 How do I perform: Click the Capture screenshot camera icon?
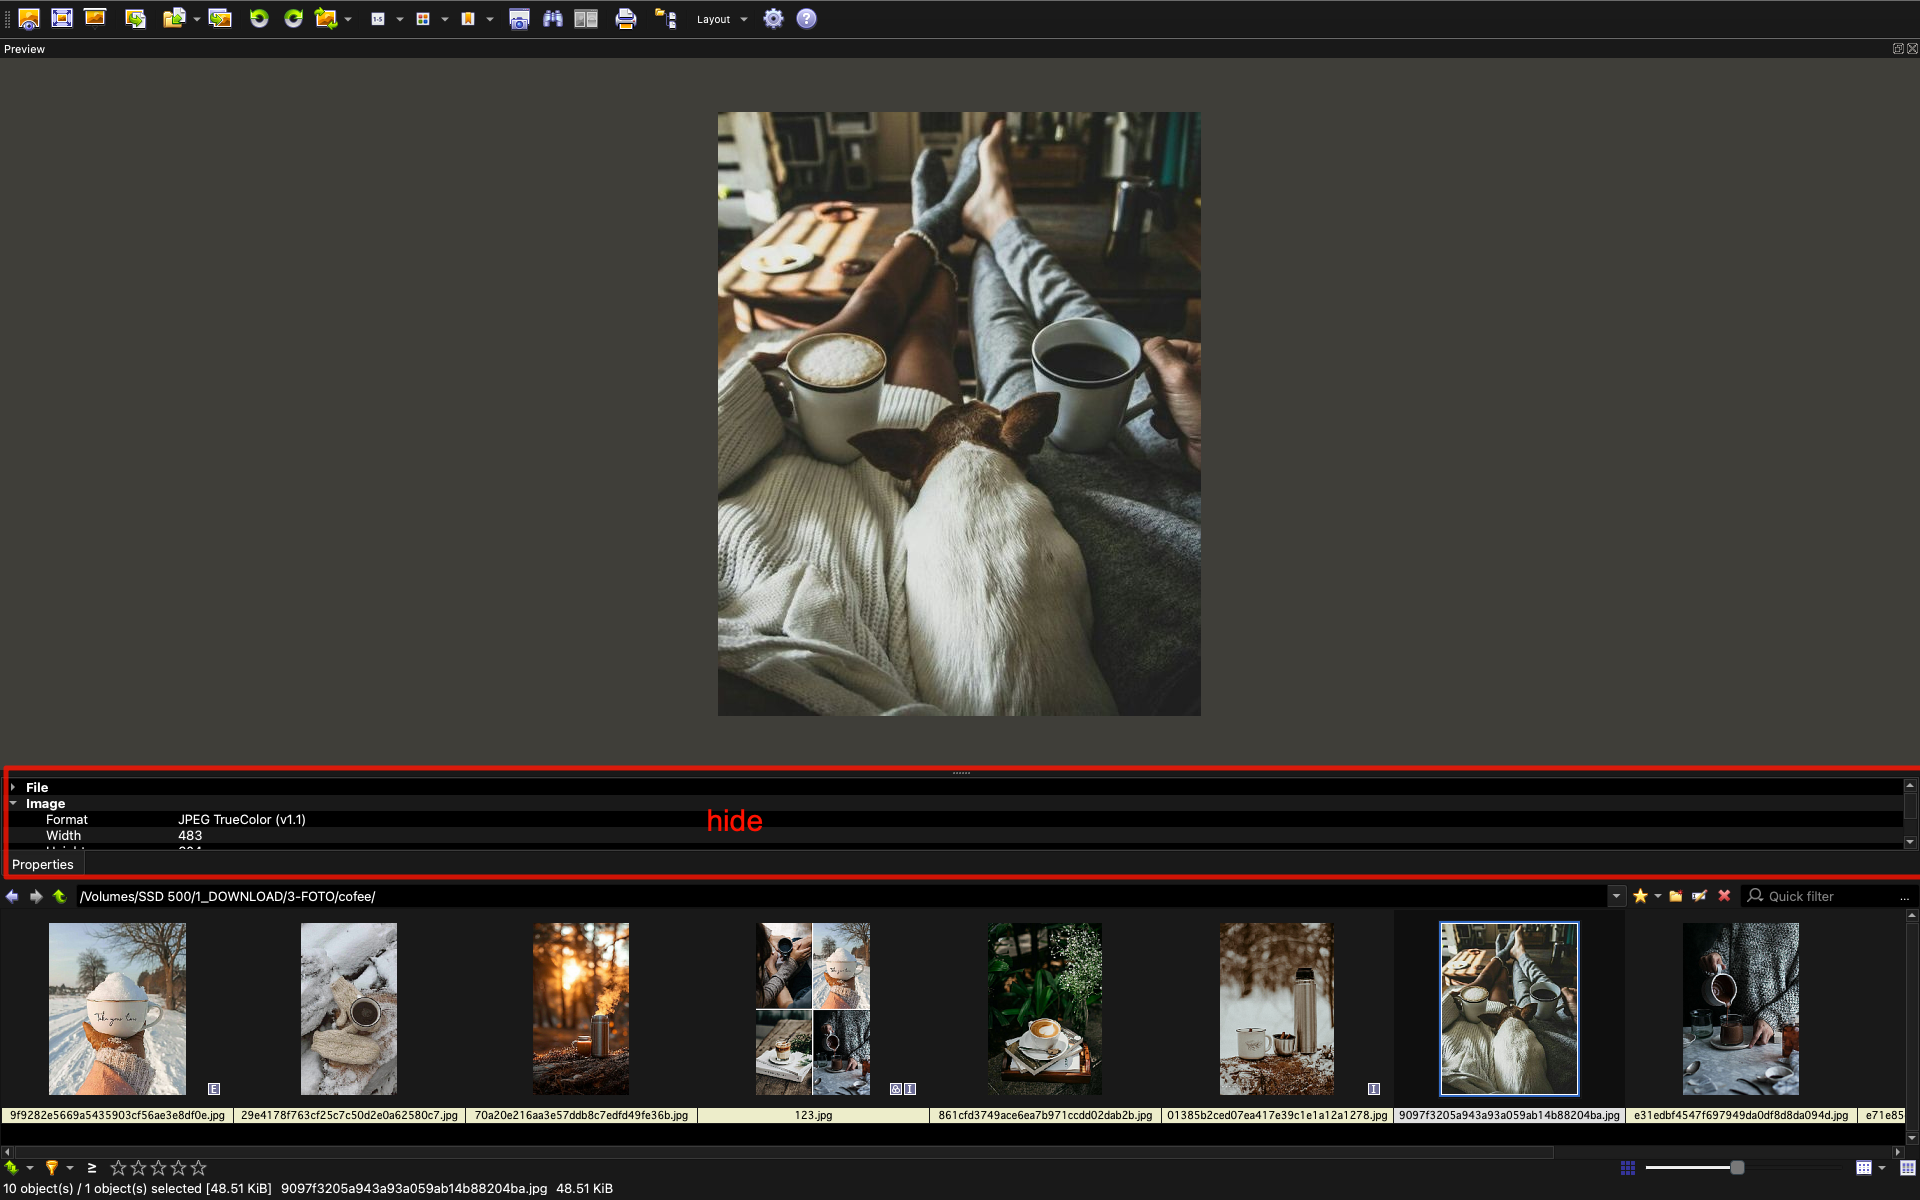point(519,19)
